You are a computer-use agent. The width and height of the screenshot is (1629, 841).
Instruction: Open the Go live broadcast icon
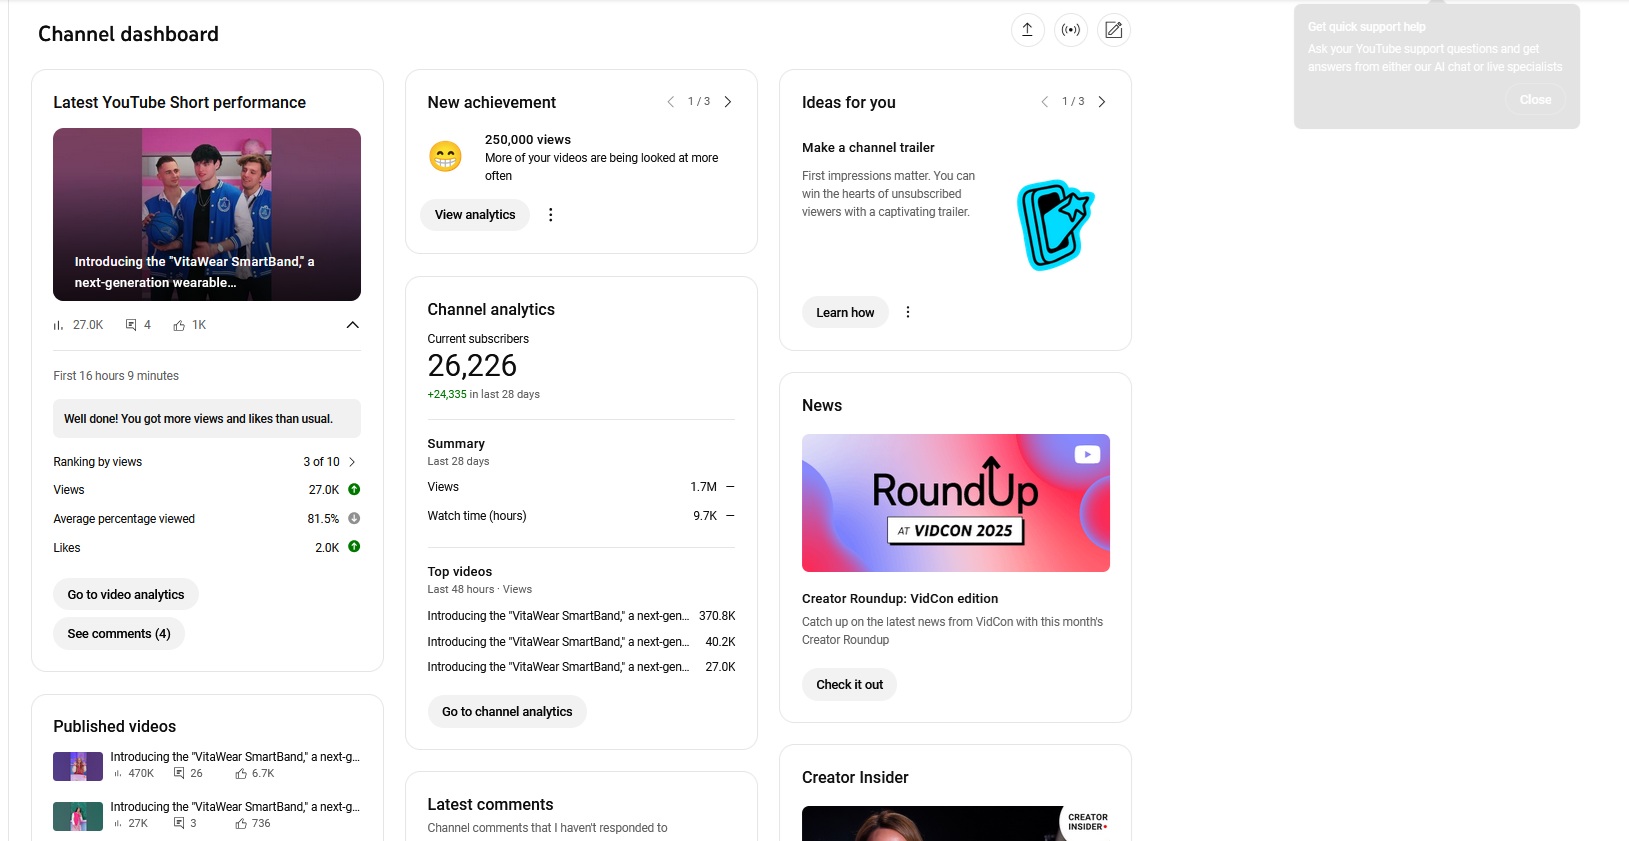[x=1070, y=30]
